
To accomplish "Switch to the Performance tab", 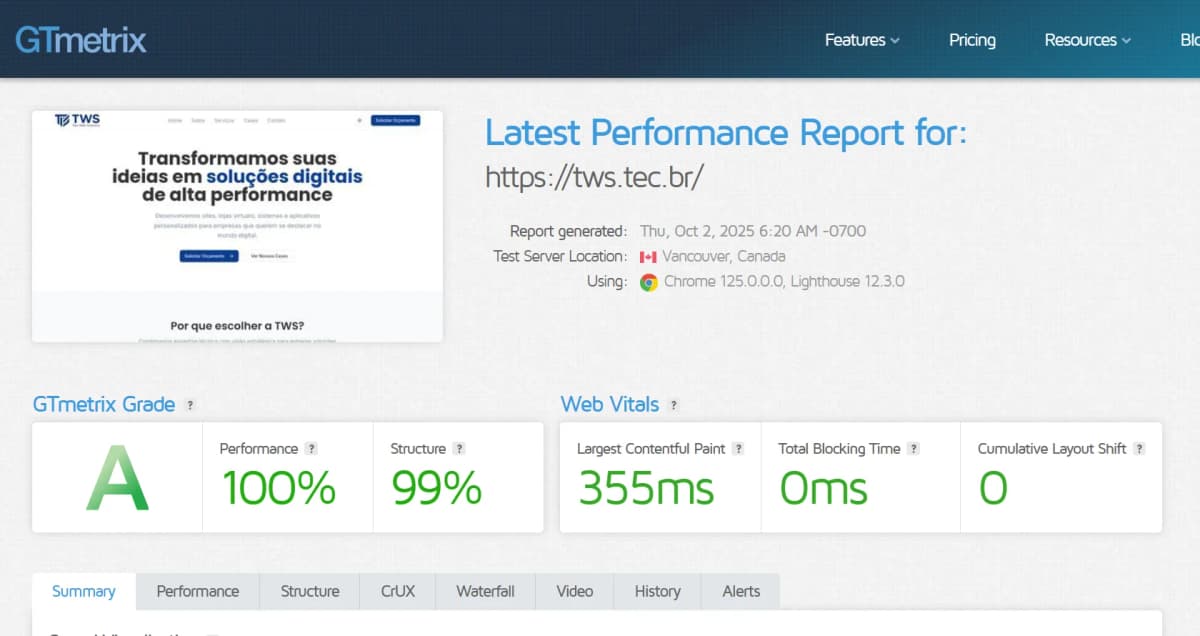I will pos(198,591).
